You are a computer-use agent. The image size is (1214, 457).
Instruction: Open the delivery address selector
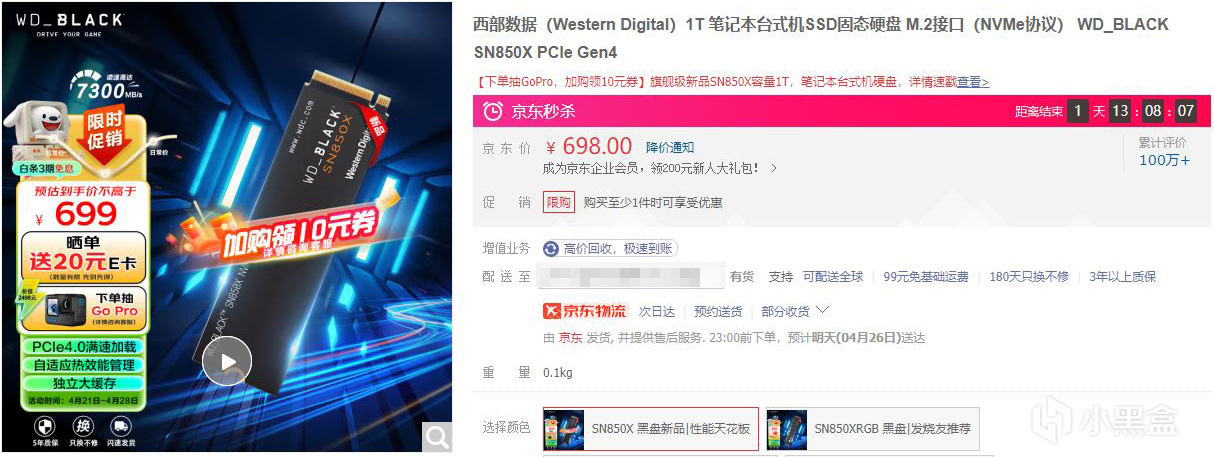631,276
